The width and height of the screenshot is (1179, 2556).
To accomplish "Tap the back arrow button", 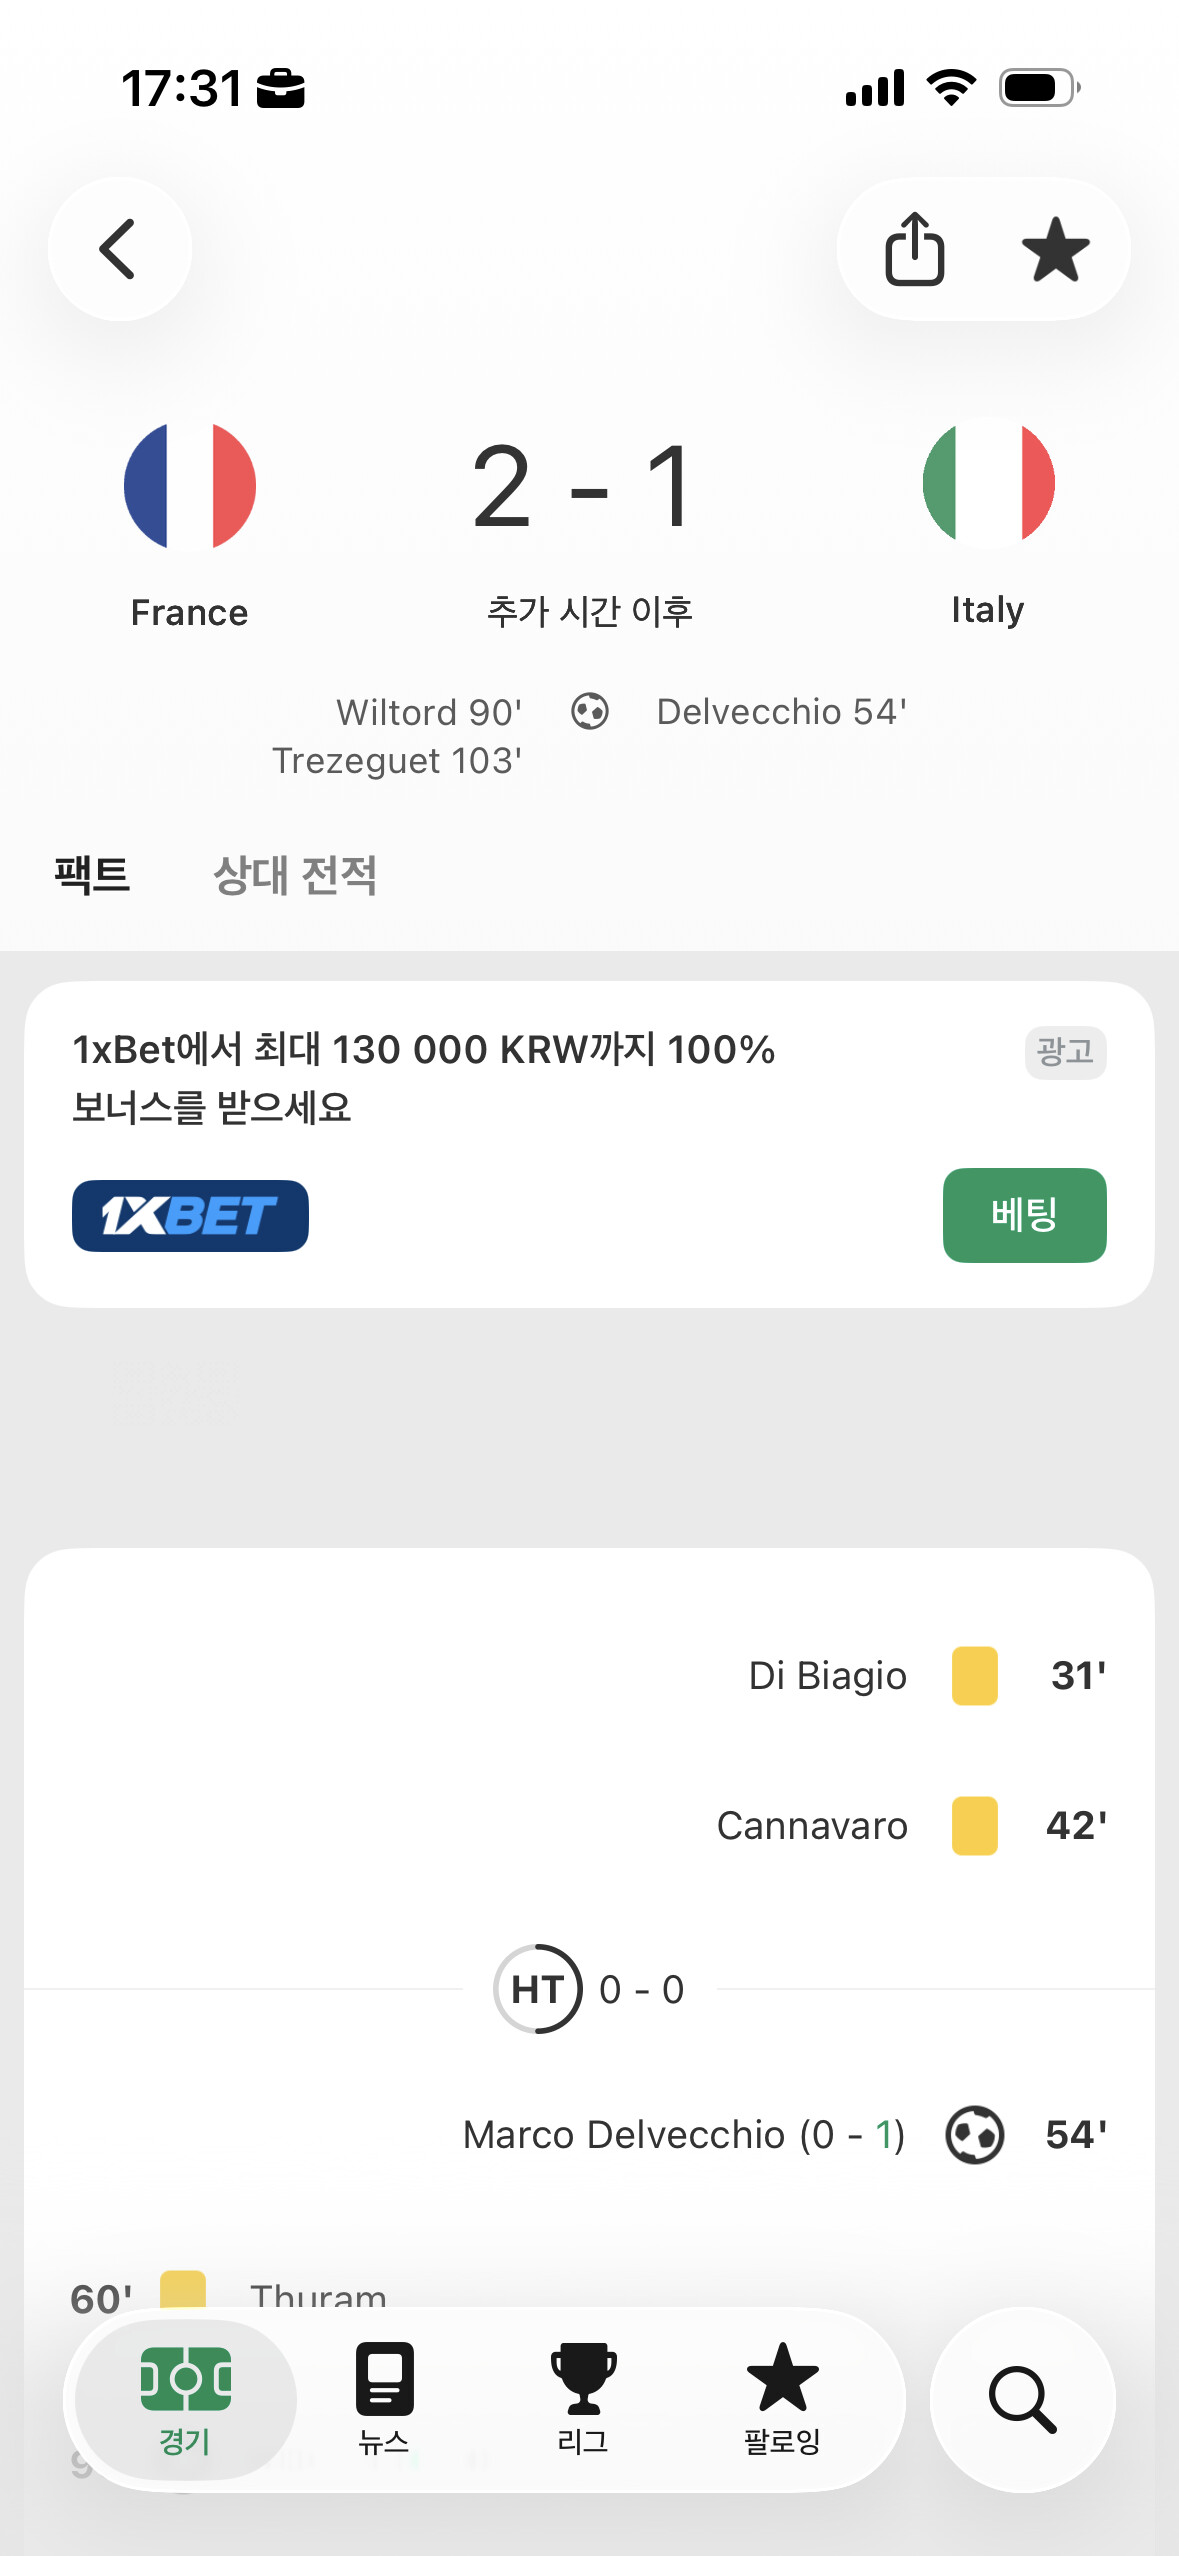I will click(119, 249).
